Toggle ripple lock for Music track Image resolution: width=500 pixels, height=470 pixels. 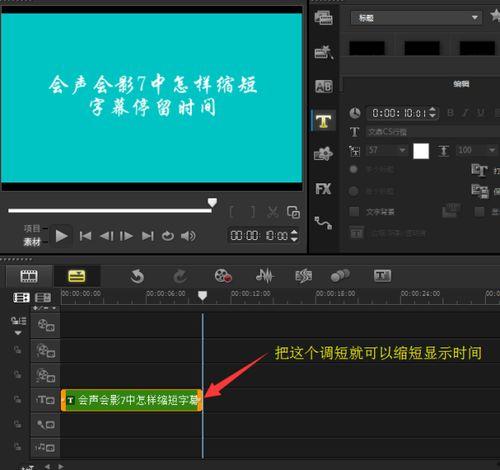tap(17, 447)
